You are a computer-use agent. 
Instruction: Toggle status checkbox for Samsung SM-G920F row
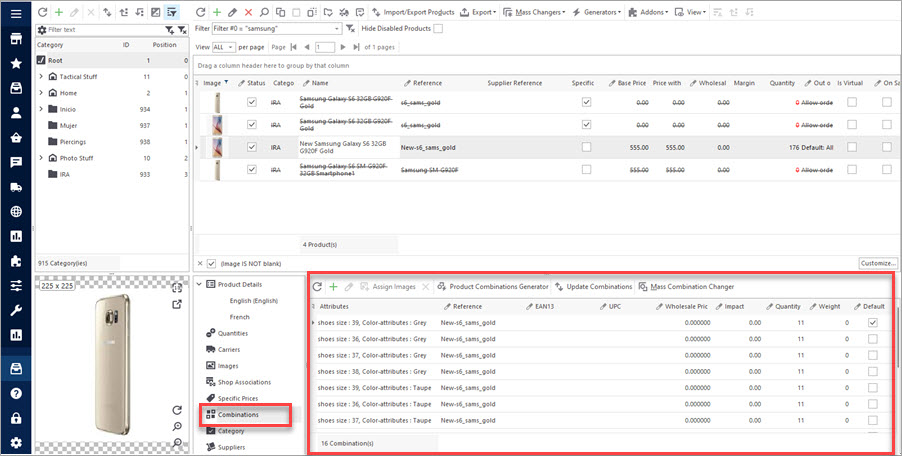(251, 170)
